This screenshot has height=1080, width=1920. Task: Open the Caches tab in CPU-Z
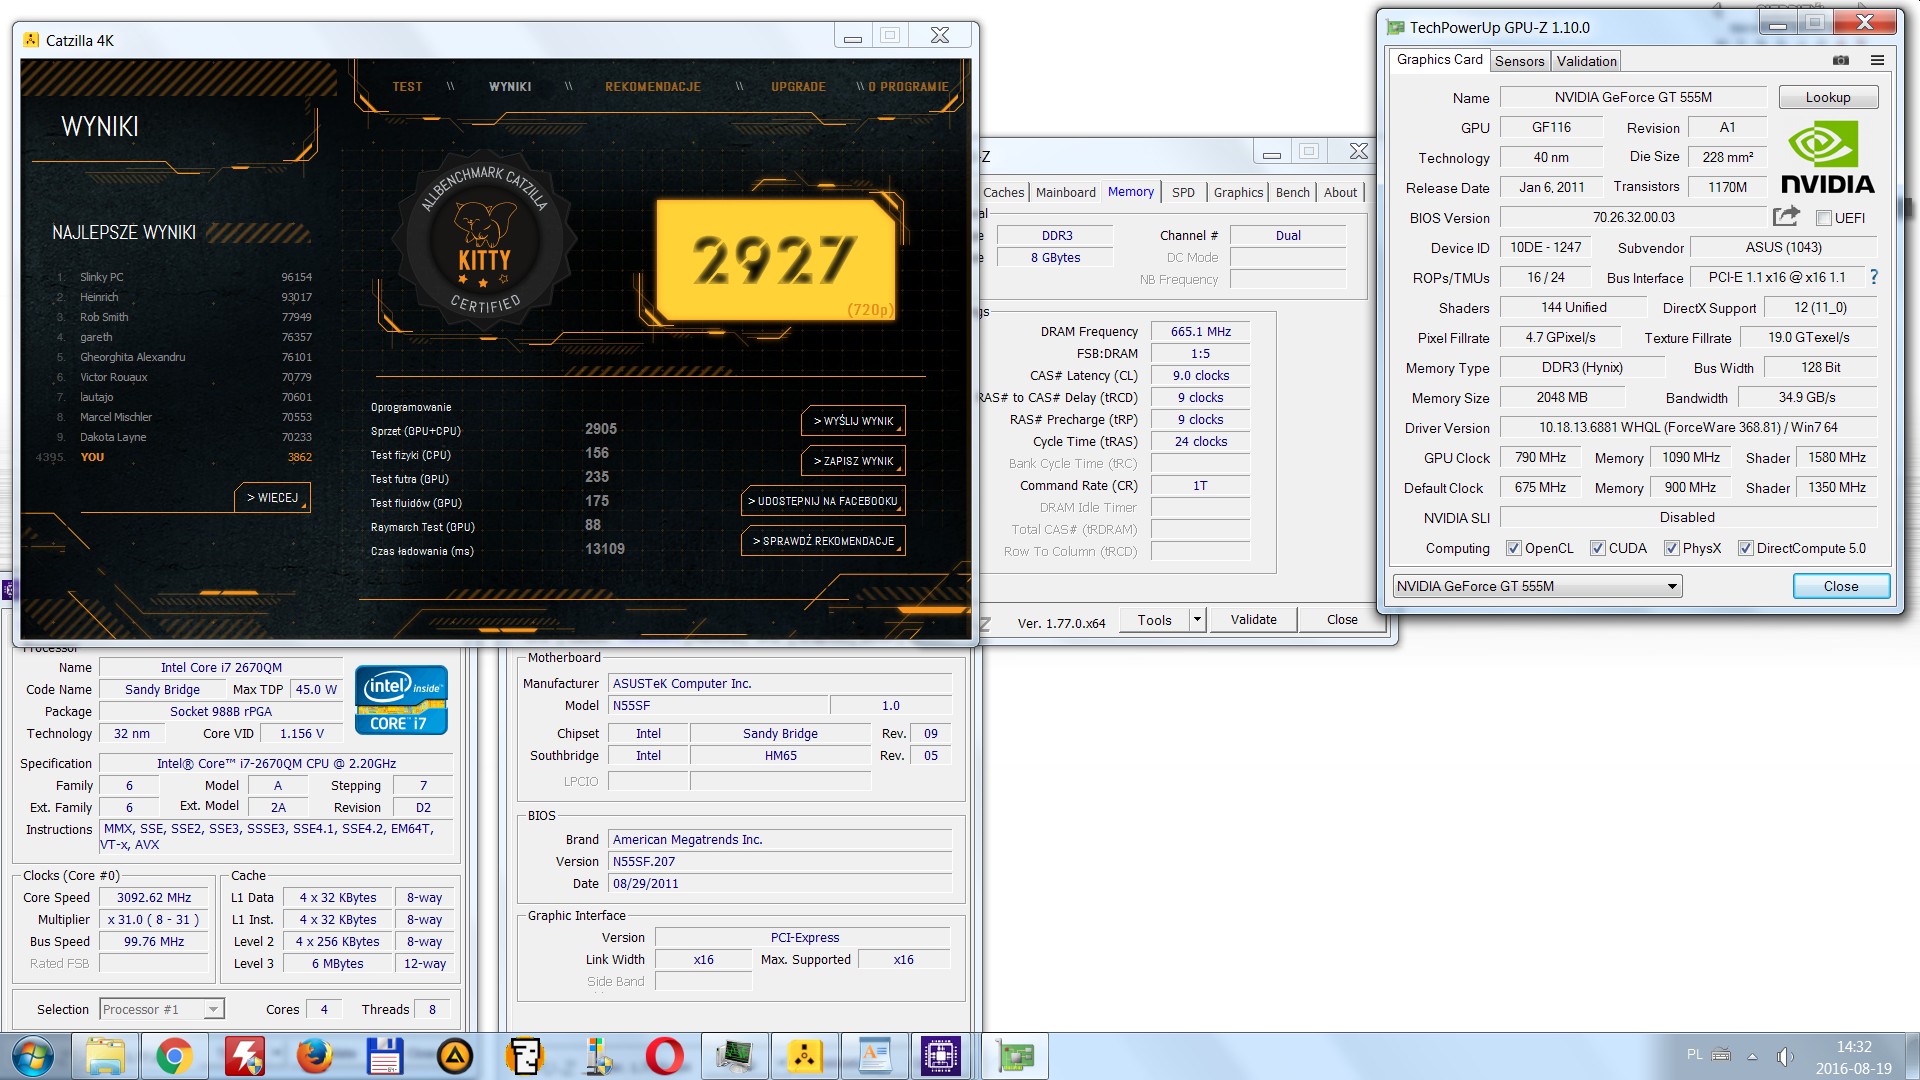1003,192
